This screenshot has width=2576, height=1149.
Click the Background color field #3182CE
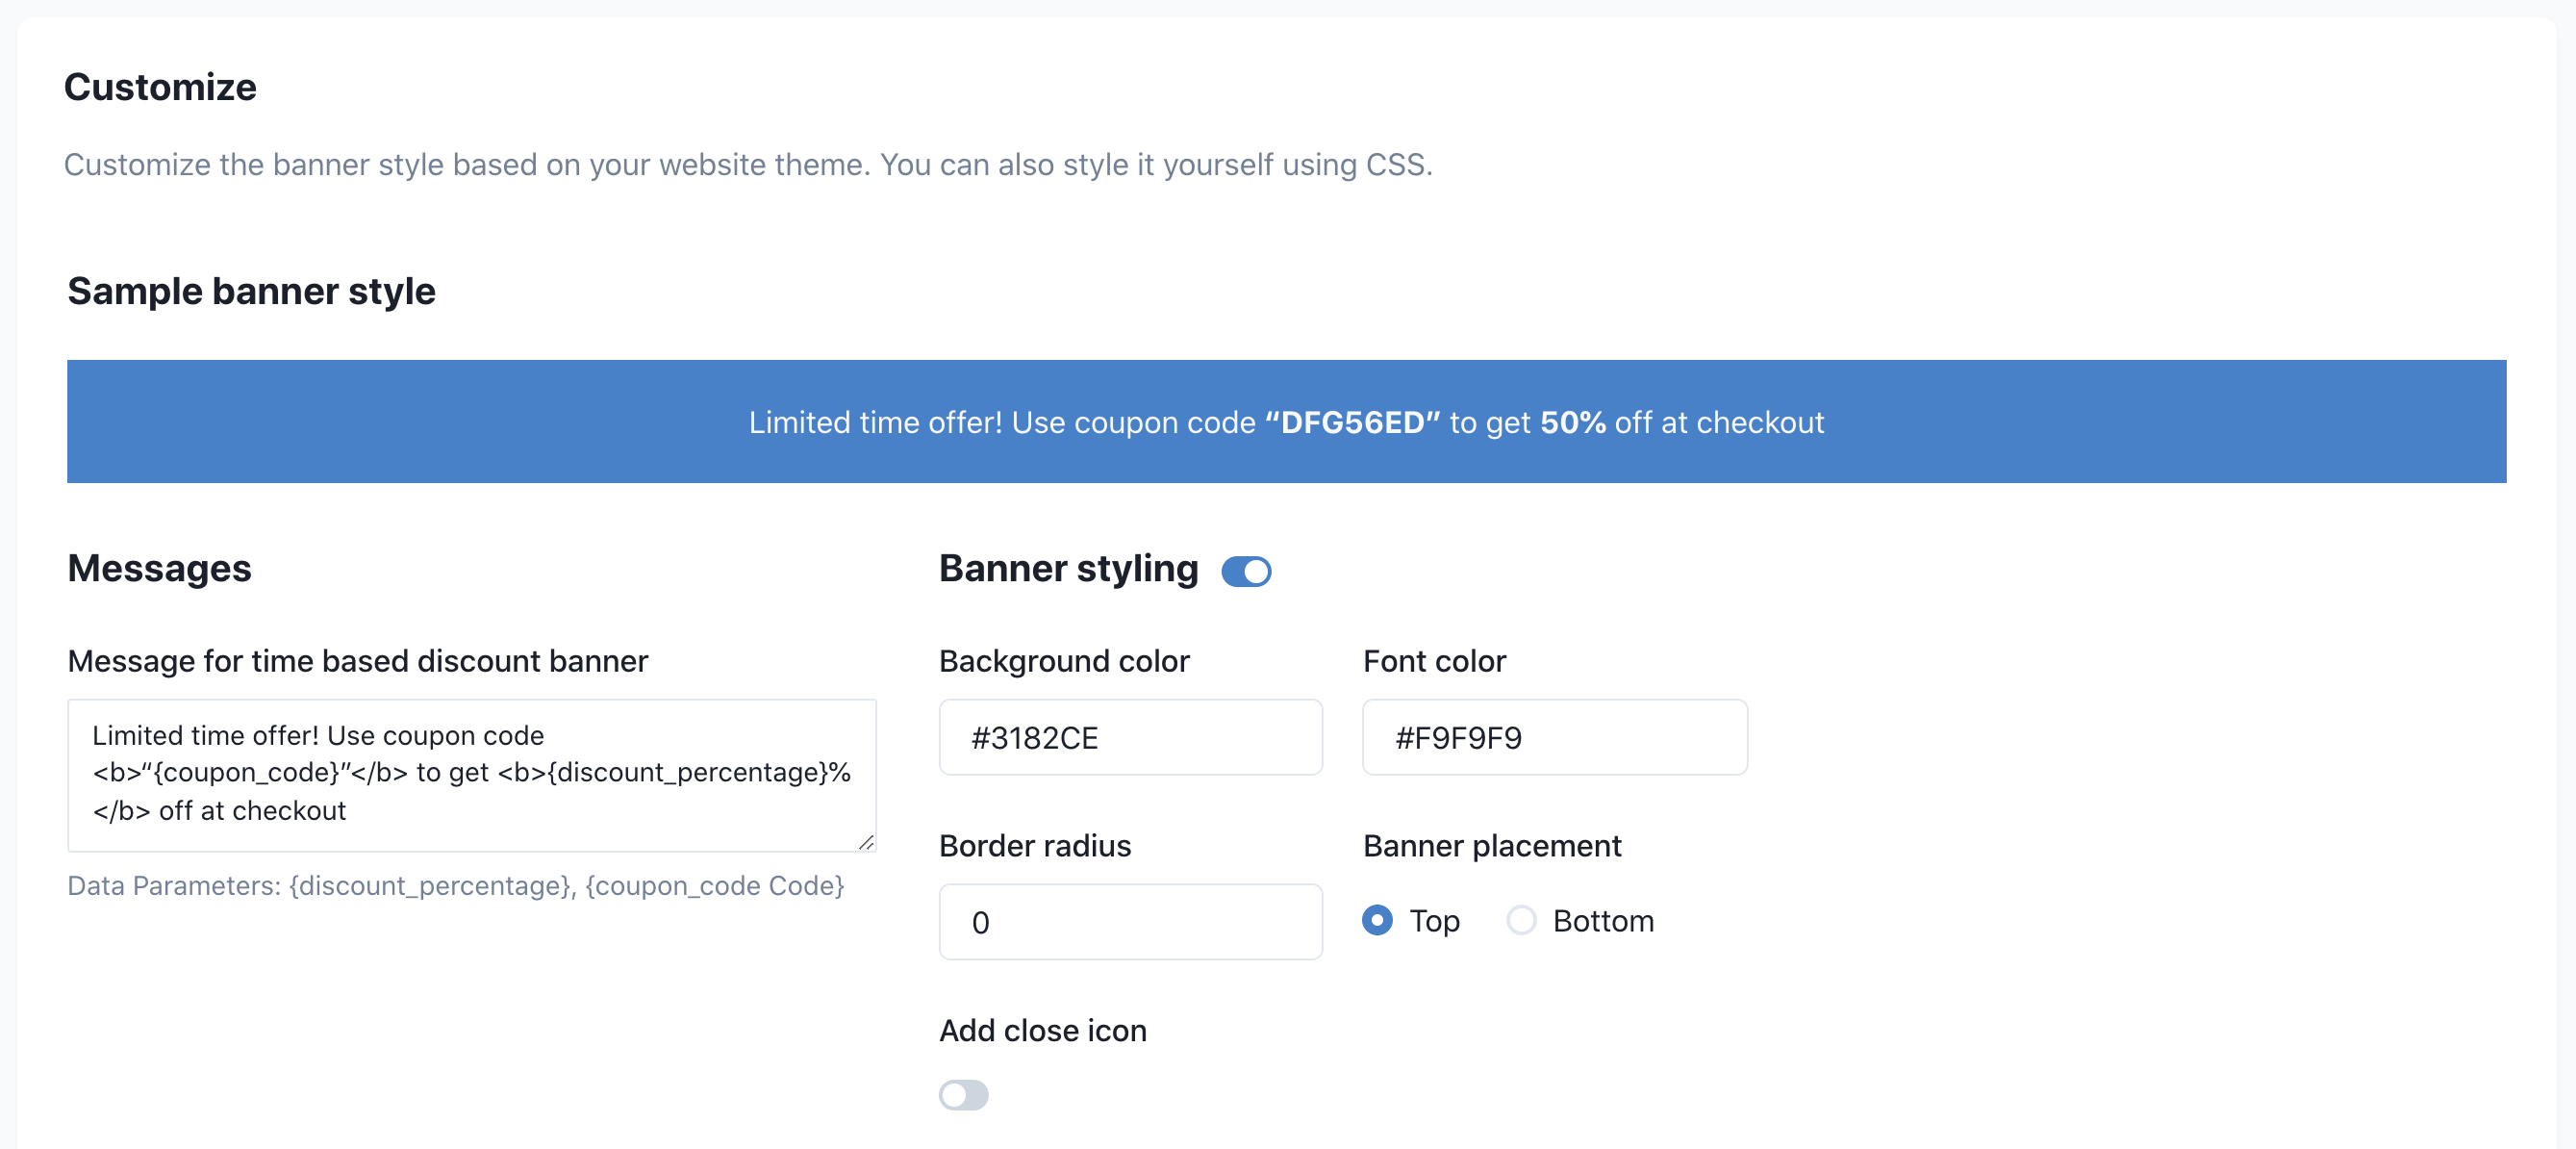coord(1130,737)
